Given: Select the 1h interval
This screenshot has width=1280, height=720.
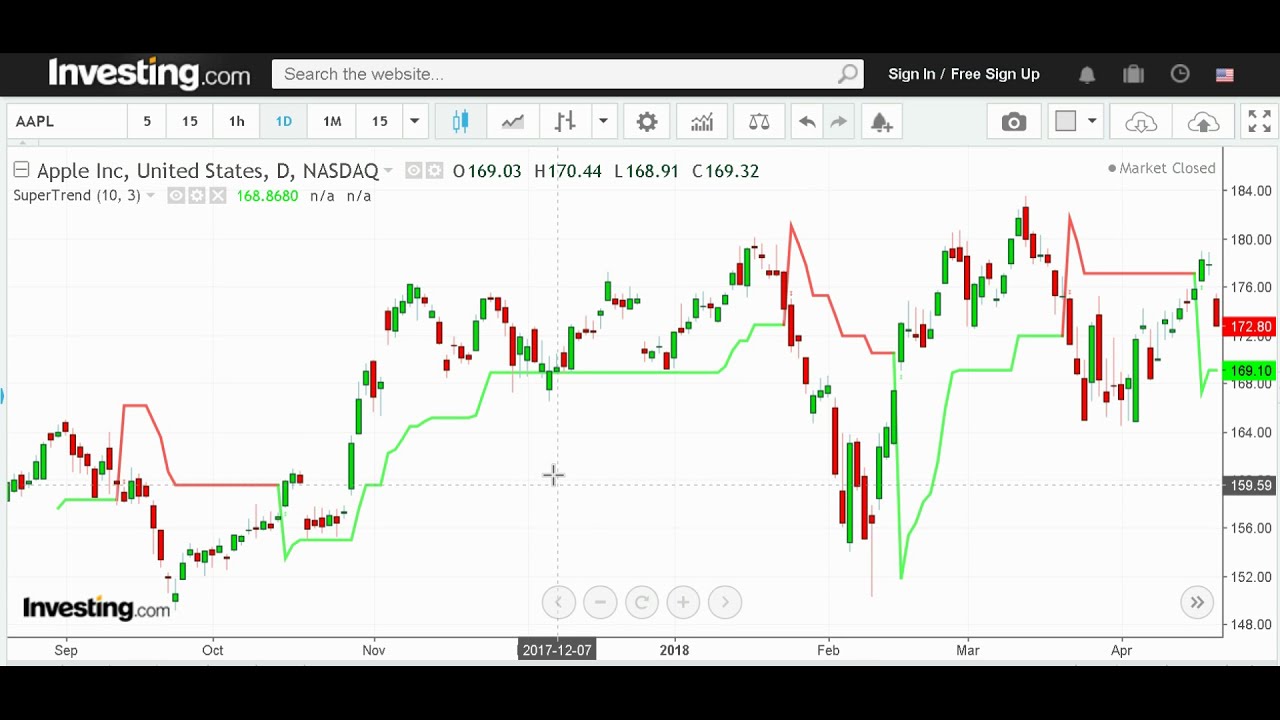Looking at the screenshot, I should (x=237, y=122).
